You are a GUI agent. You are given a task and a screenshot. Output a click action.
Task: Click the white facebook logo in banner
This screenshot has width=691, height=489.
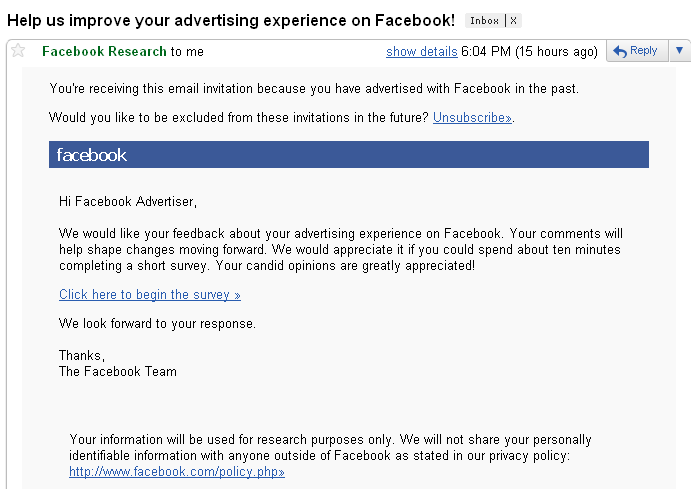coord(92,155)
